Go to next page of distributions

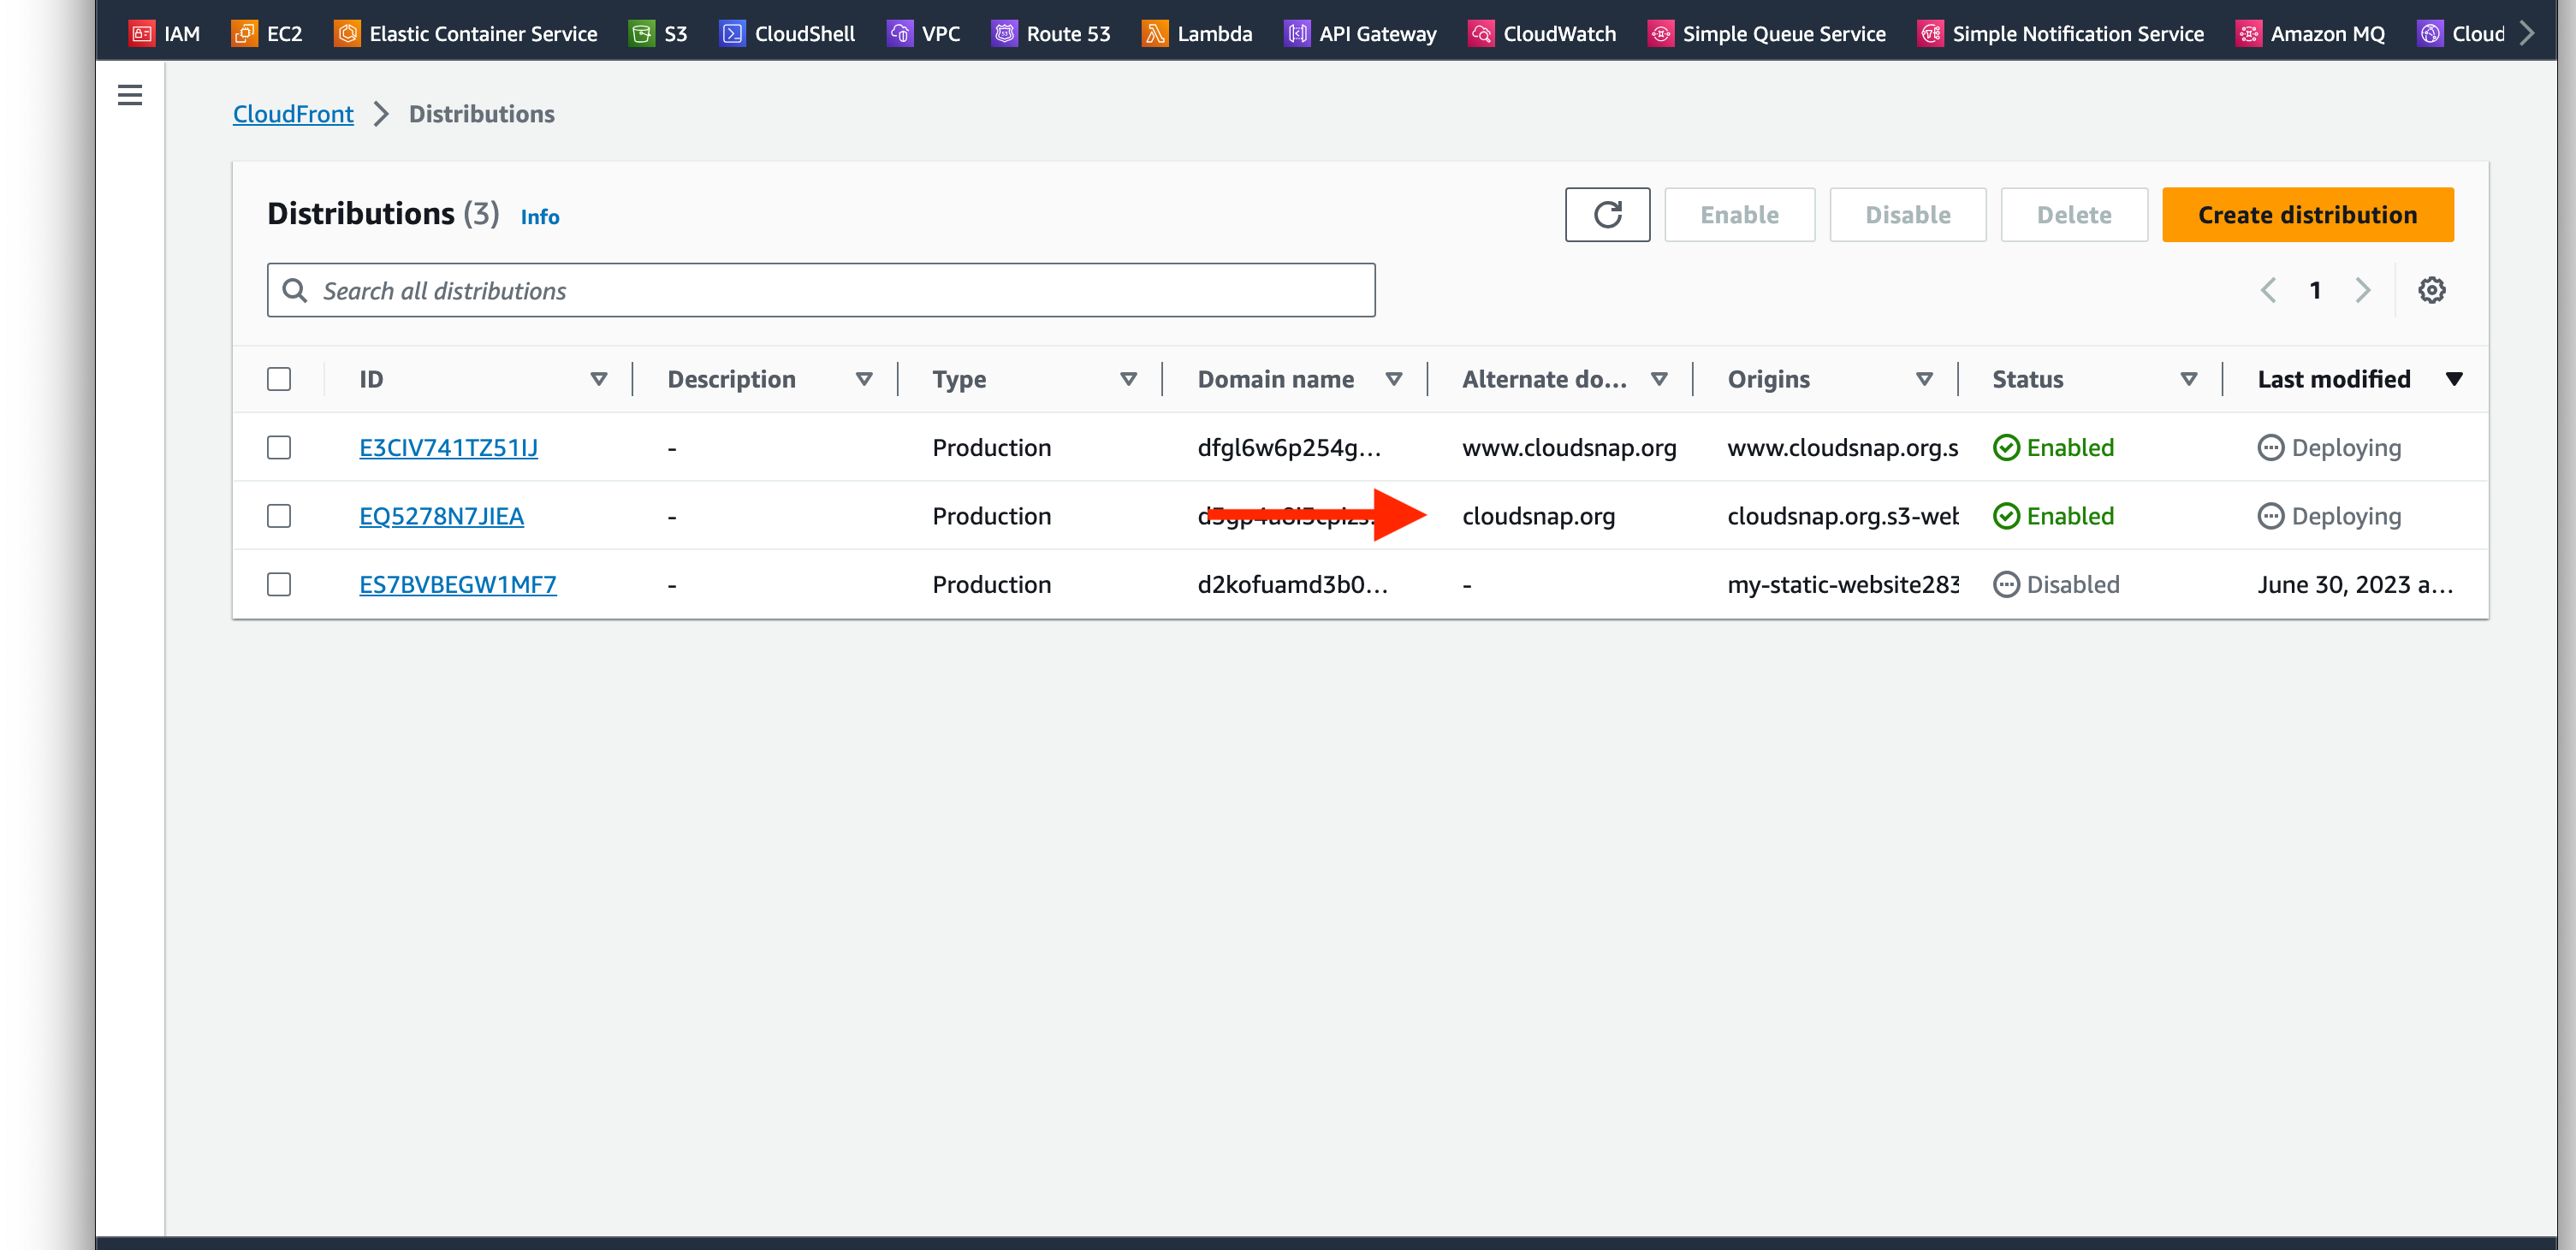pos(2362,290)
